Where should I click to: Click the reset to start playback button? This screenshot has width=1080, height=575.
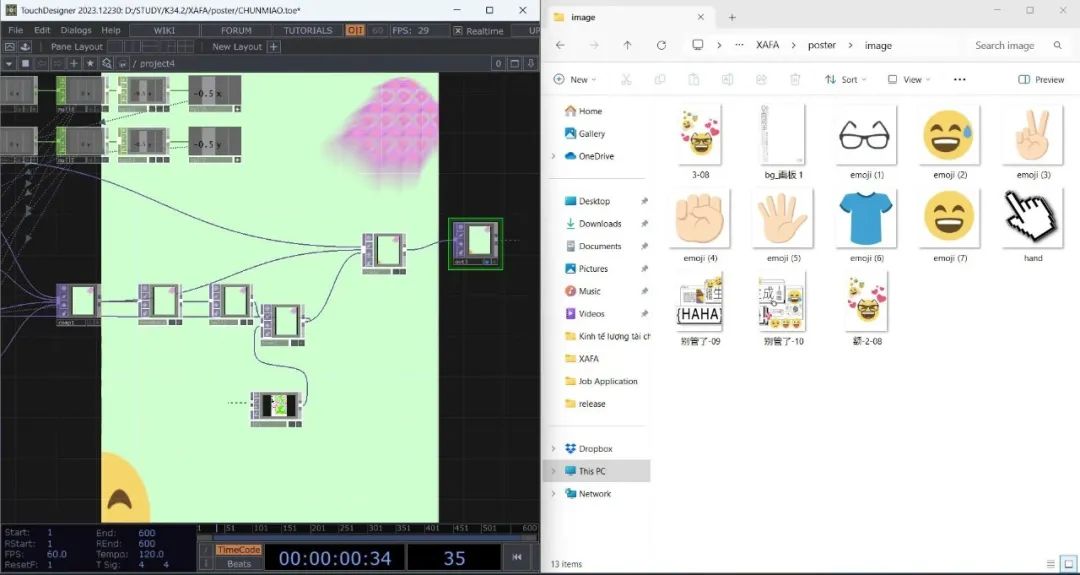[x=517, y=557]
